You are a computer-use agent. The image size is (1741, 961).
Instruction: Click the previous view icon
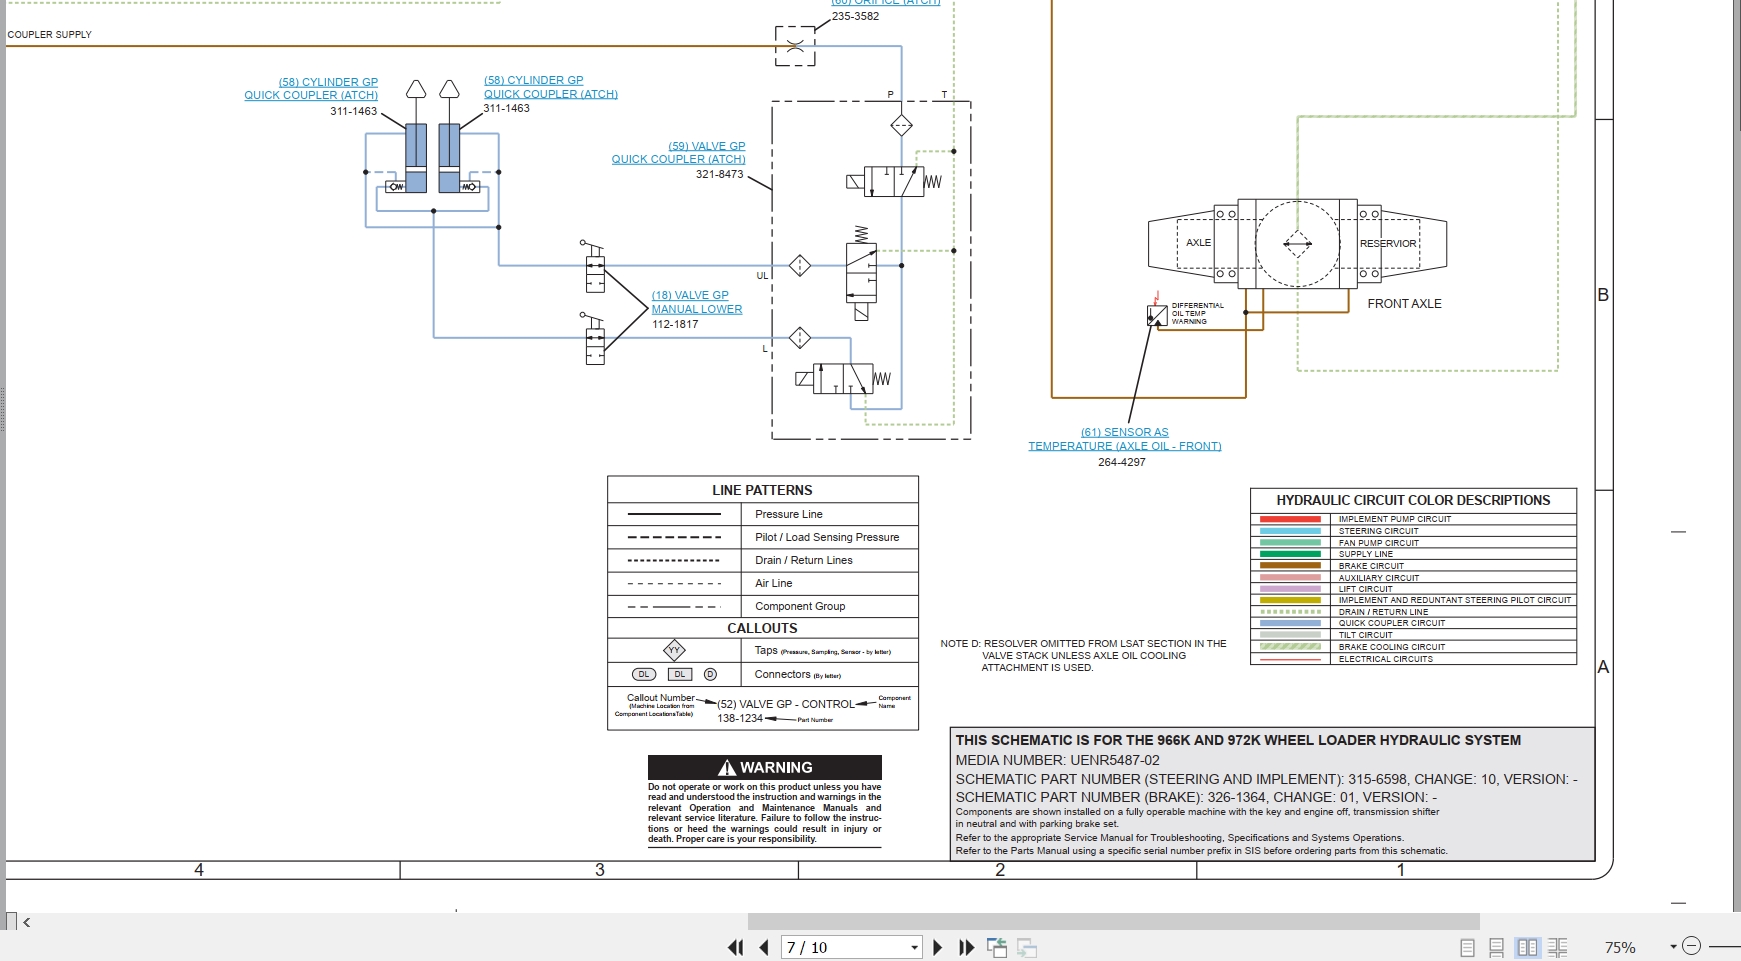click(x=997, y=947)
